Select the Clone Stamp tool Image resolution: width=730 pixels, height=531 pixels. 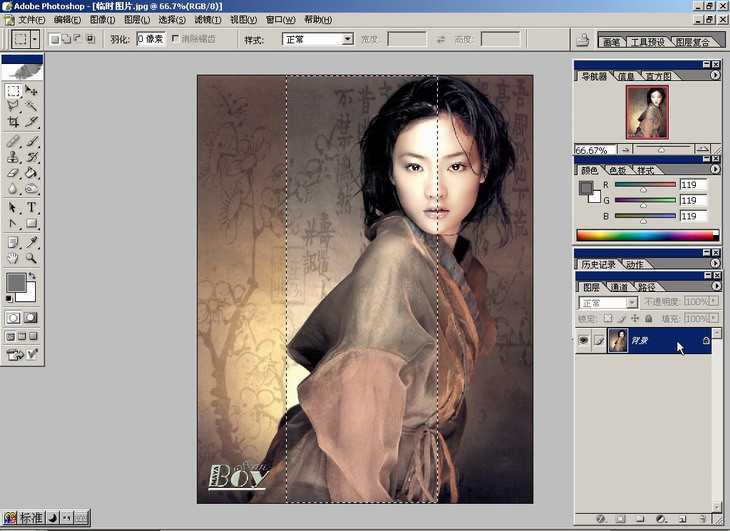click(13, 157)
